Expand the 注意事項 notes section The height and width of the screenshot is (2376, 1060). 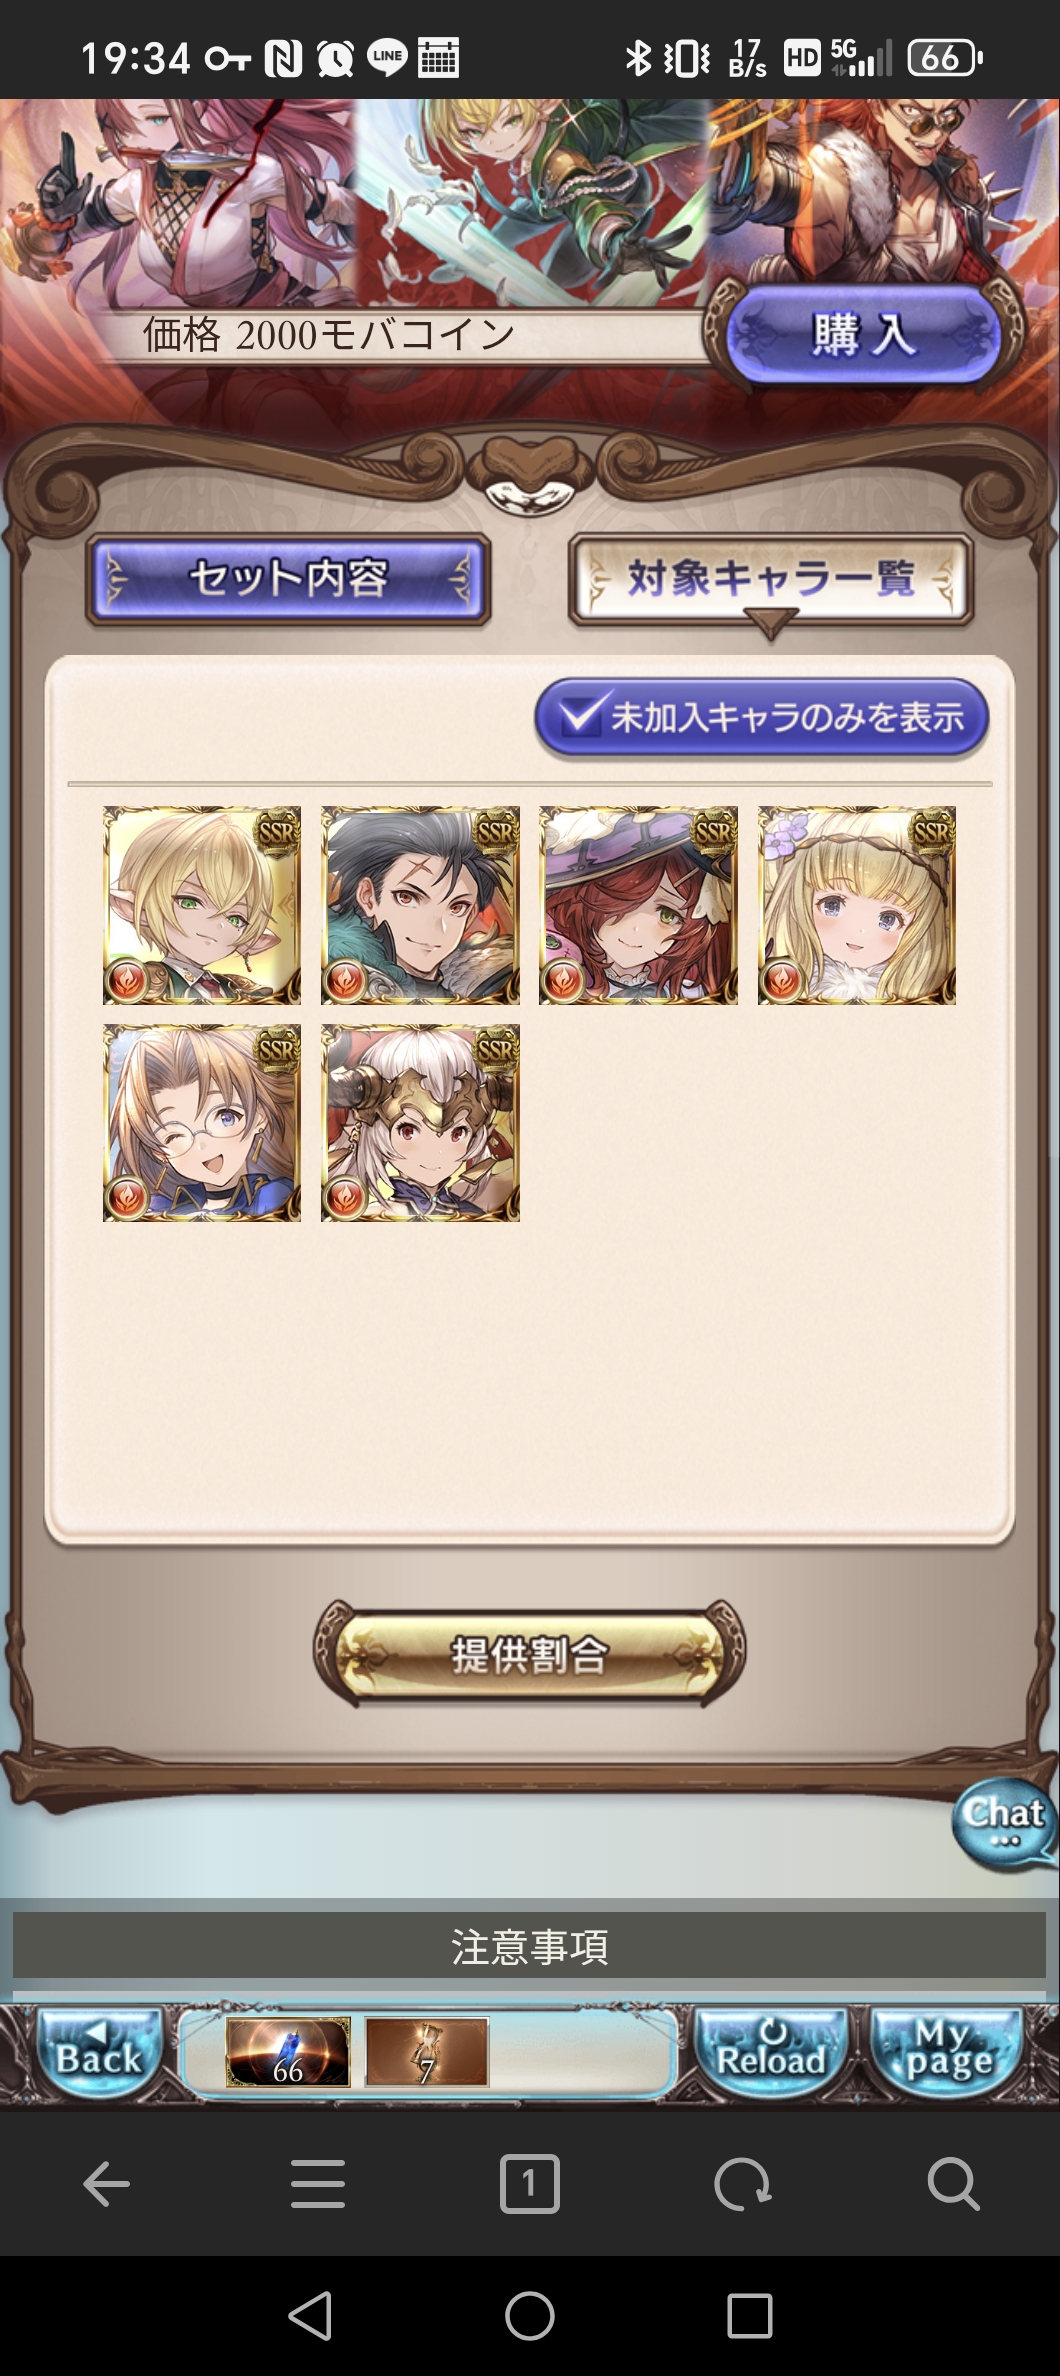(529, 1946)
